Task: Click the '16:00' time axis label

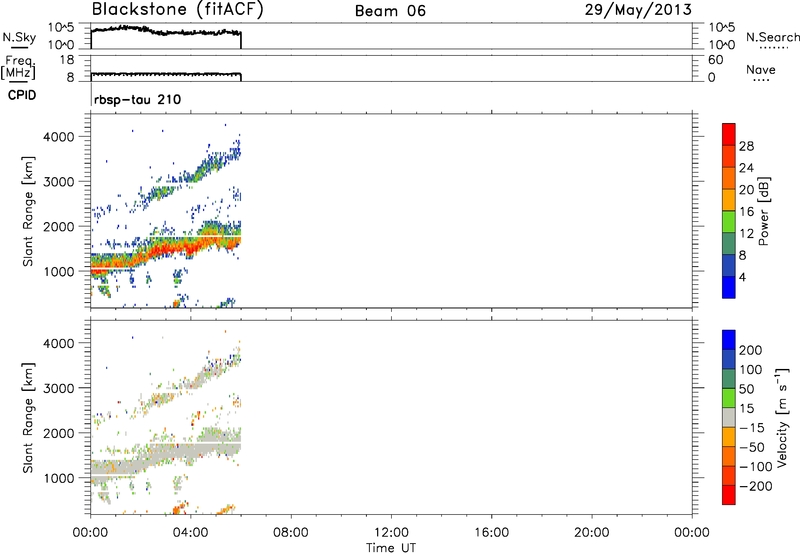Action: tap(491, 533)
